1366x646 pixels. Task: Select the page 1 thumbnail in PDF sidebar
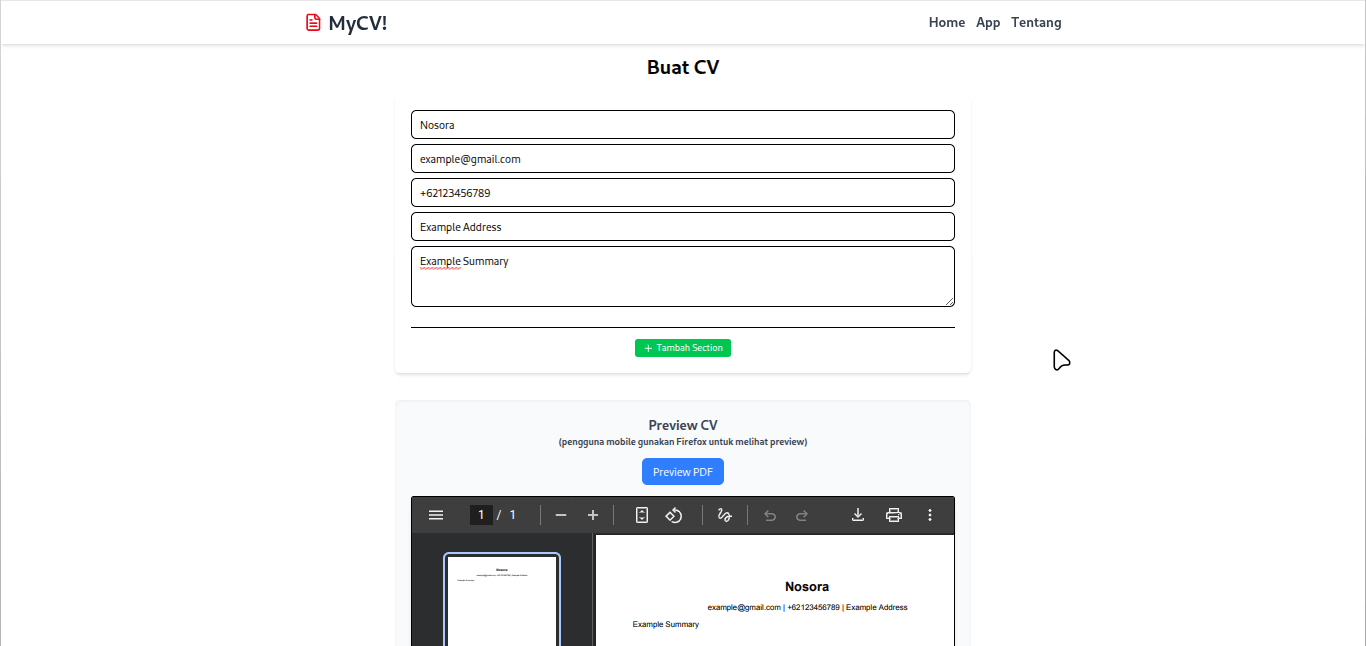(x=502, y=600)
